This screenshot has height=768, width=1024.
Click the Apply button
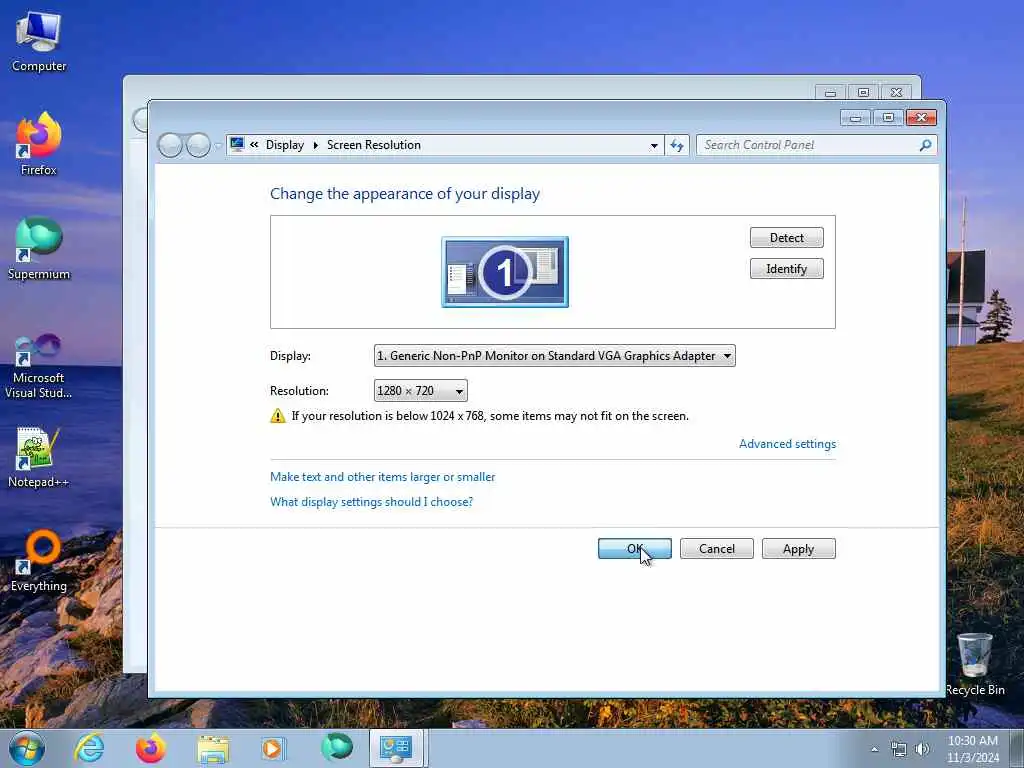point(798,549)
